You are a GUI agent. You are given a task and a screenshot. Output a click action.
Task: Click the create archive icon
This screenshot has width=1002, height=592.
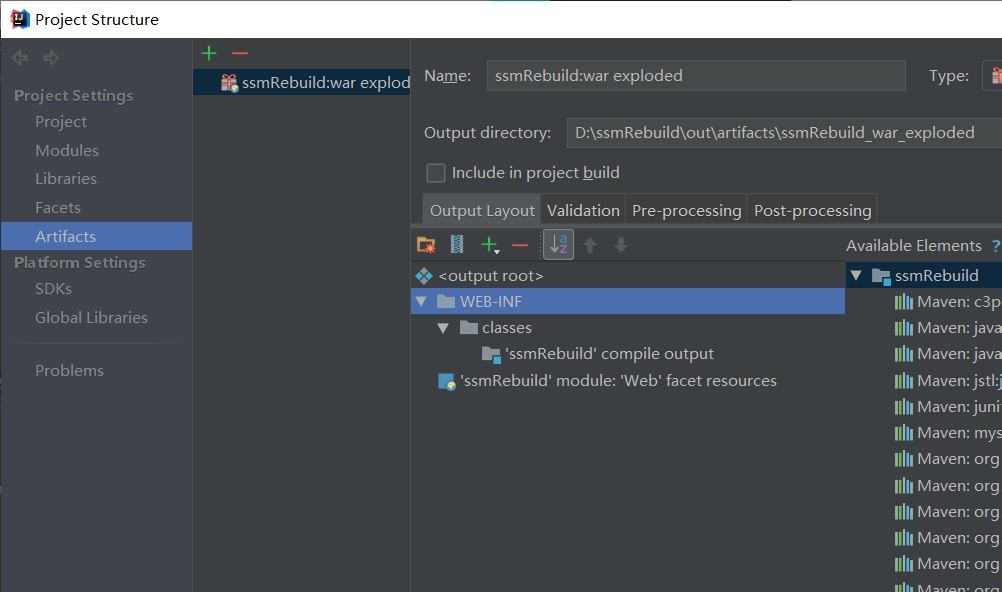point(457,245)
